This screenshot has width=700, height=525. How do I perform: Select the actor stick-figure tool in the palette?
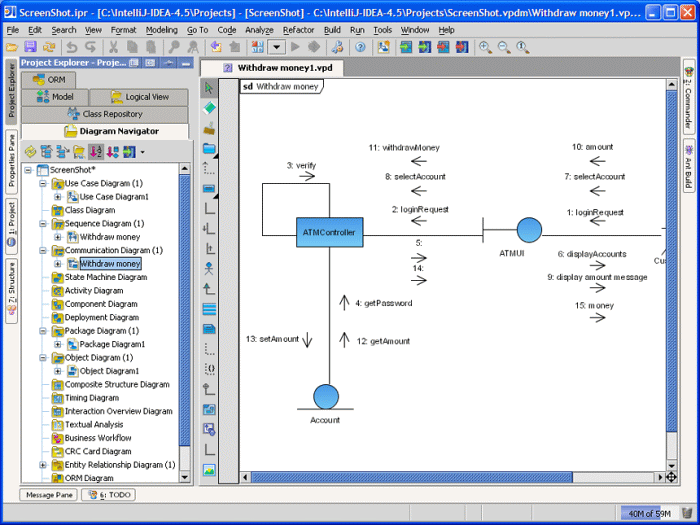209,268
